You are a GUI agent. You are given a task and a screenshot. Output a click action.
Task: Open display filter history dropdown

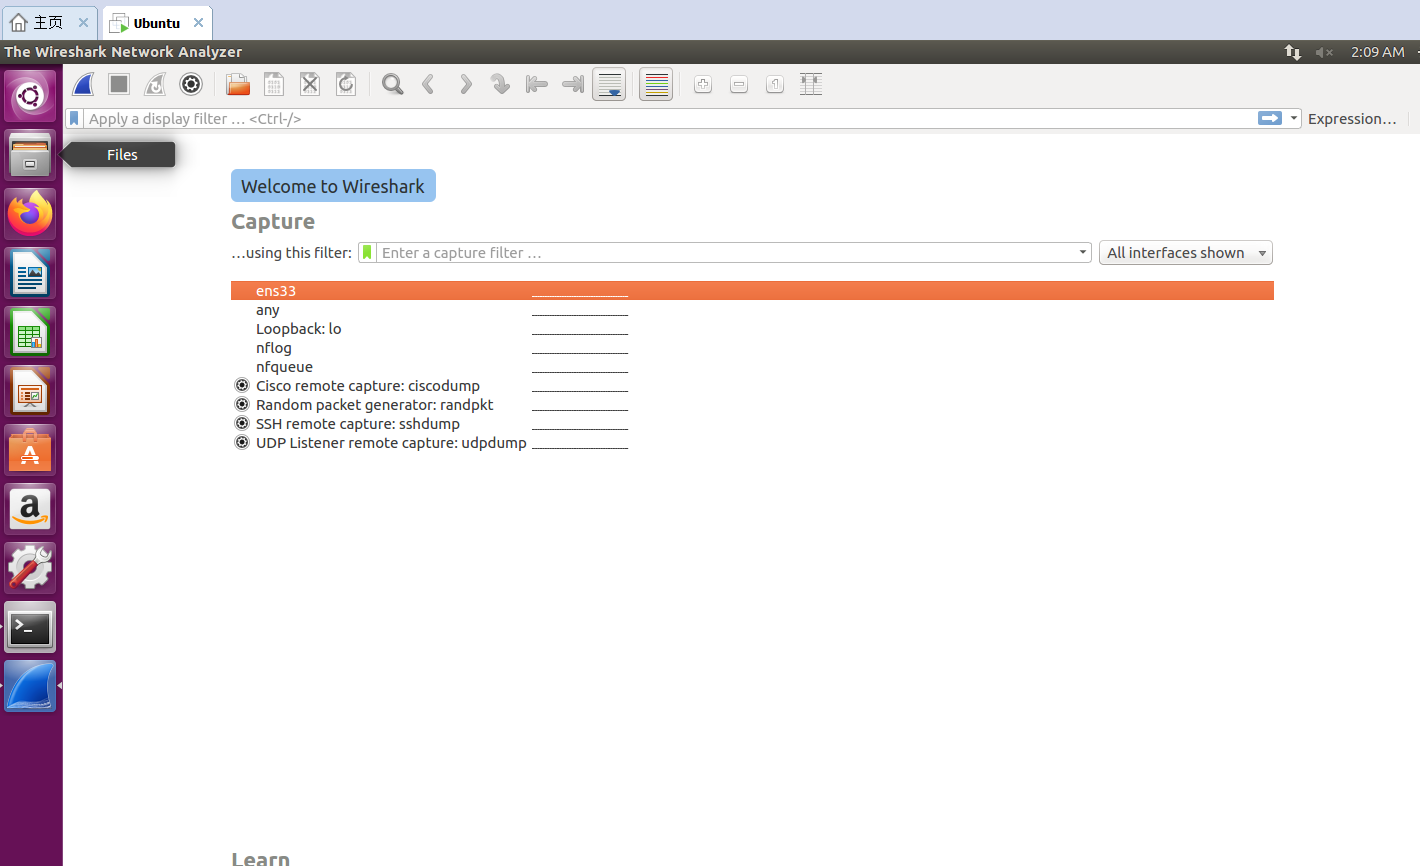1294,118
